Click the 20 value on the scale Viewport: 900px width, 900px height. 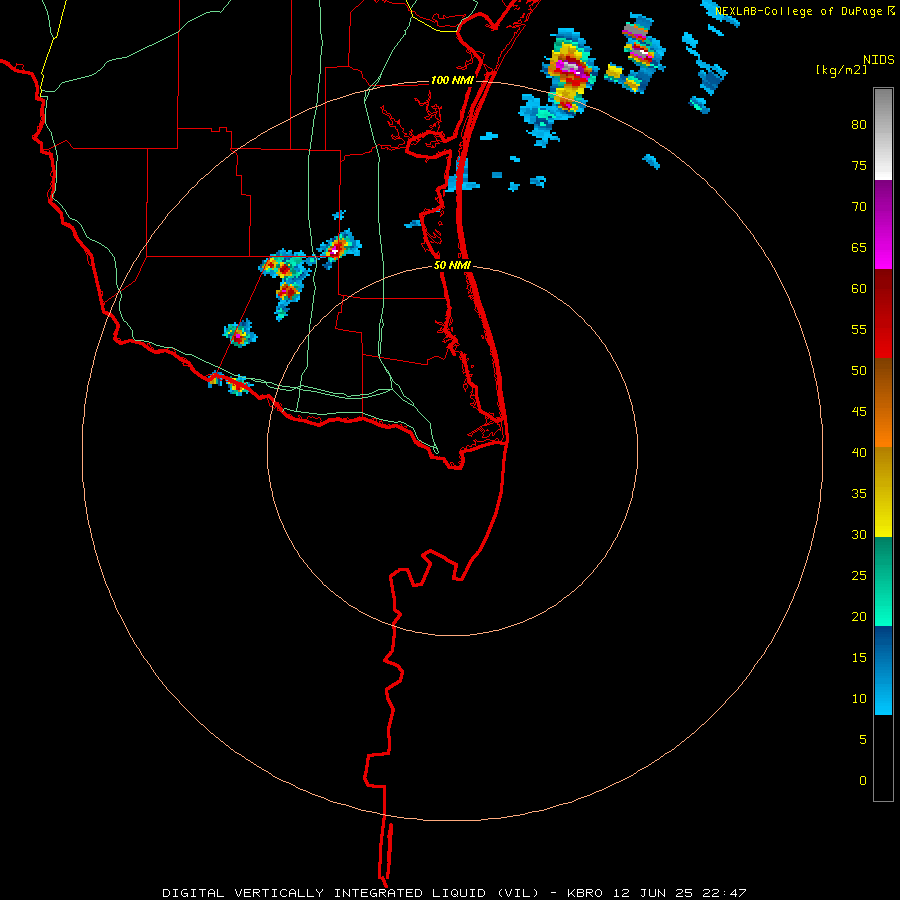(859, 616)
